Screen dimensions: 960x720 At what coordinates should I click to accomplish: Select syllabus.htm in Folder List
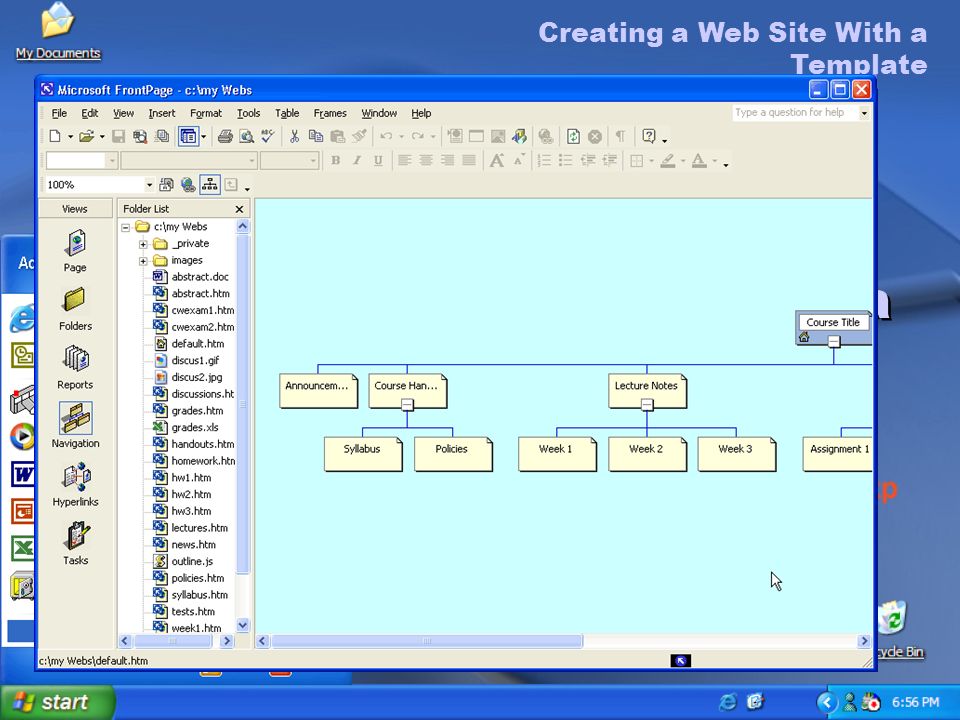(199, 594)
